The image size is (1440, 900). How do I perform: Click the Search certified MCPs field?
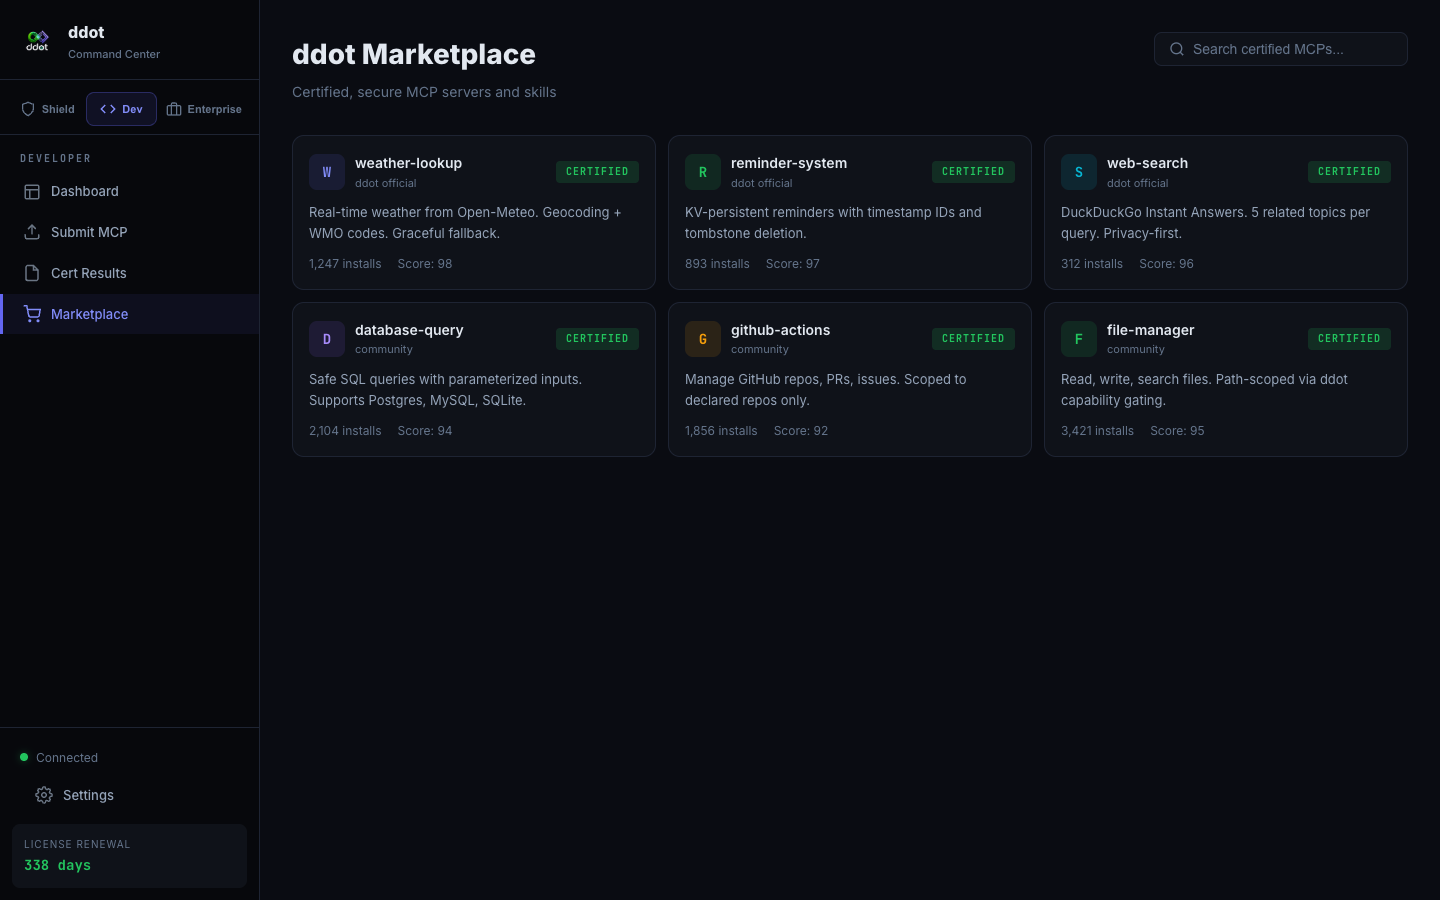pyautogui.click(x=1281, y=49)
